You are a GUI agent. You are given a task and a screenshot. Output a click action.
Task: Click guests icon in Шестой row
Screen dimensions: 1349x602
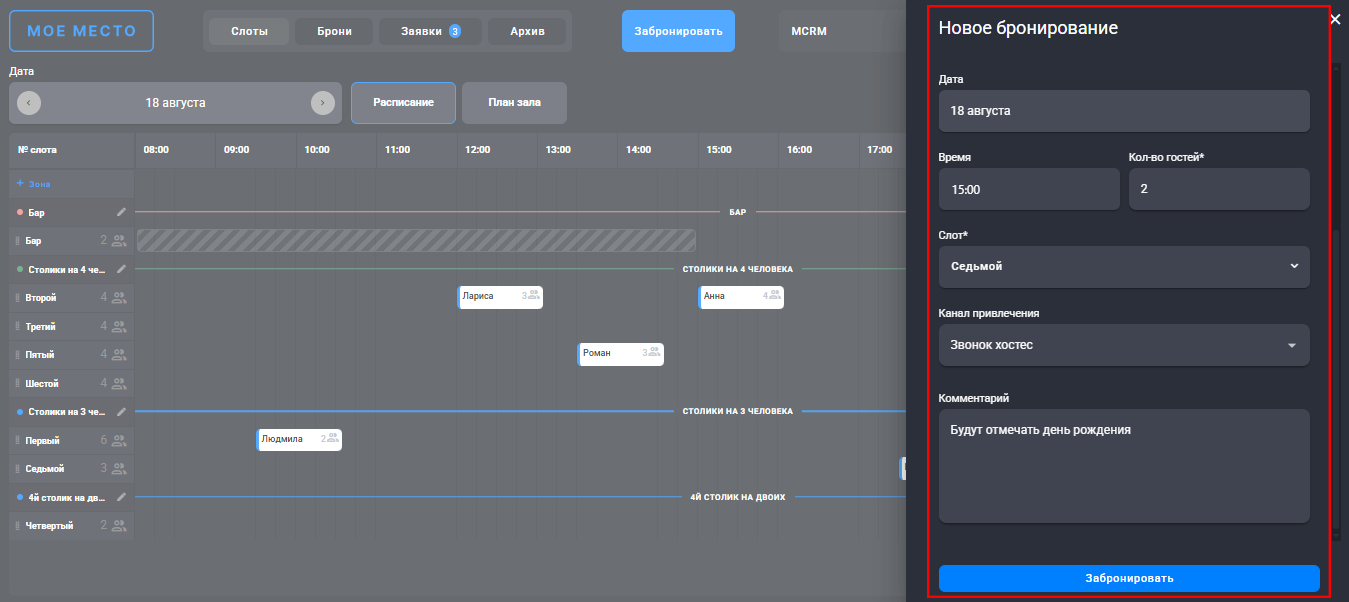pos(119,383)
